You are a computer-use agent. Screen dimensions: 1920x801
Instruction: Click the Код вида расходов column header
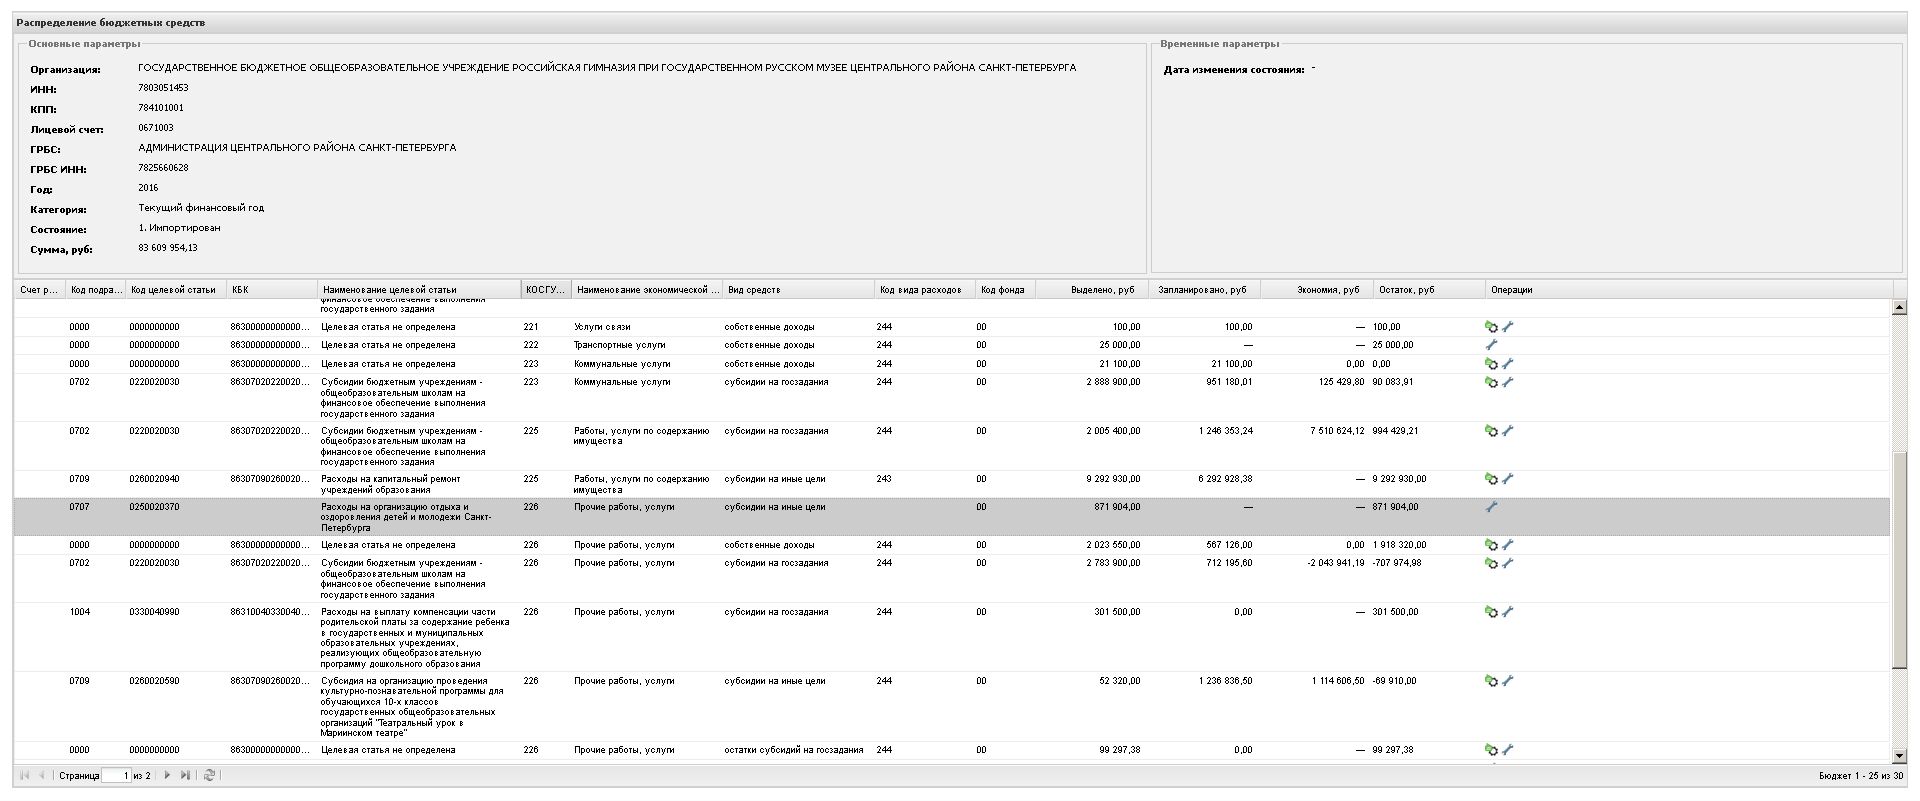pyautogui.click(x=924, y=290)
